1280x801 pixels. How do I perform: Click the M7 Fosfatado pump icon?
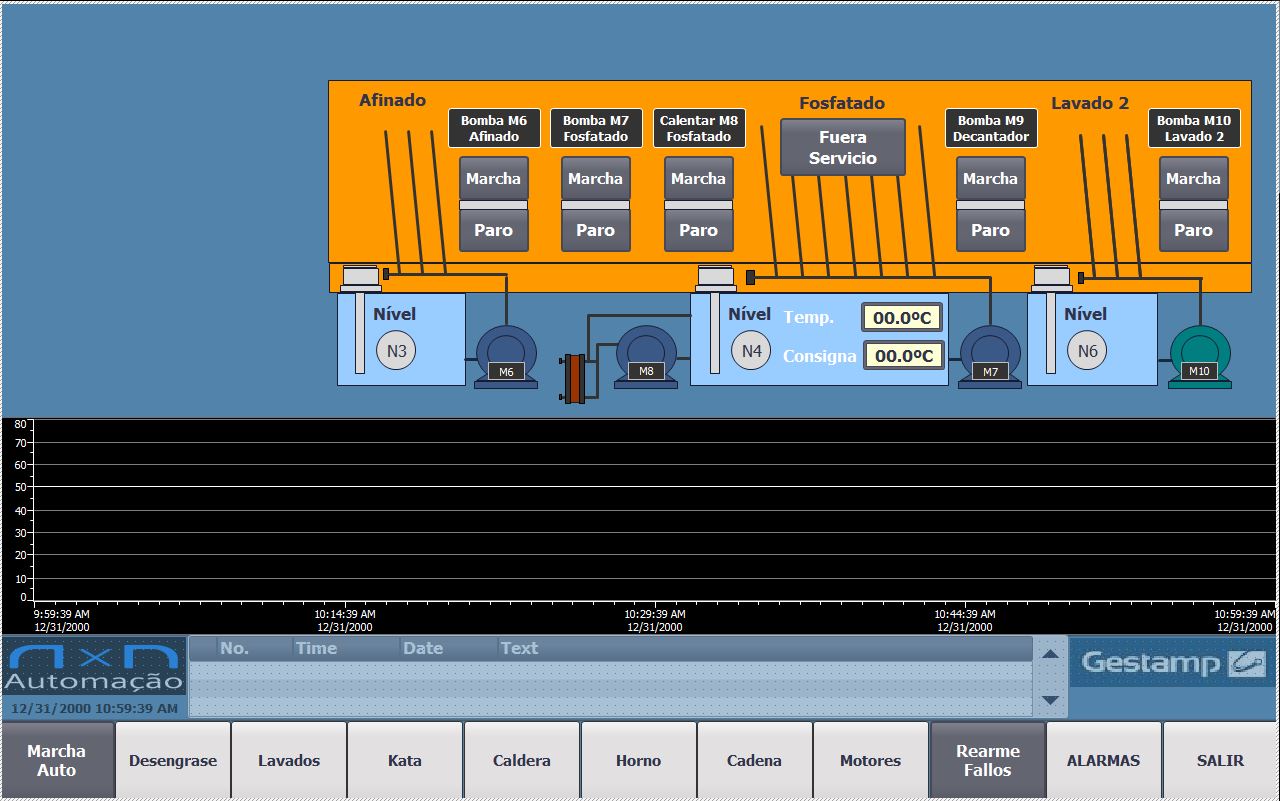tap(990, 355)
